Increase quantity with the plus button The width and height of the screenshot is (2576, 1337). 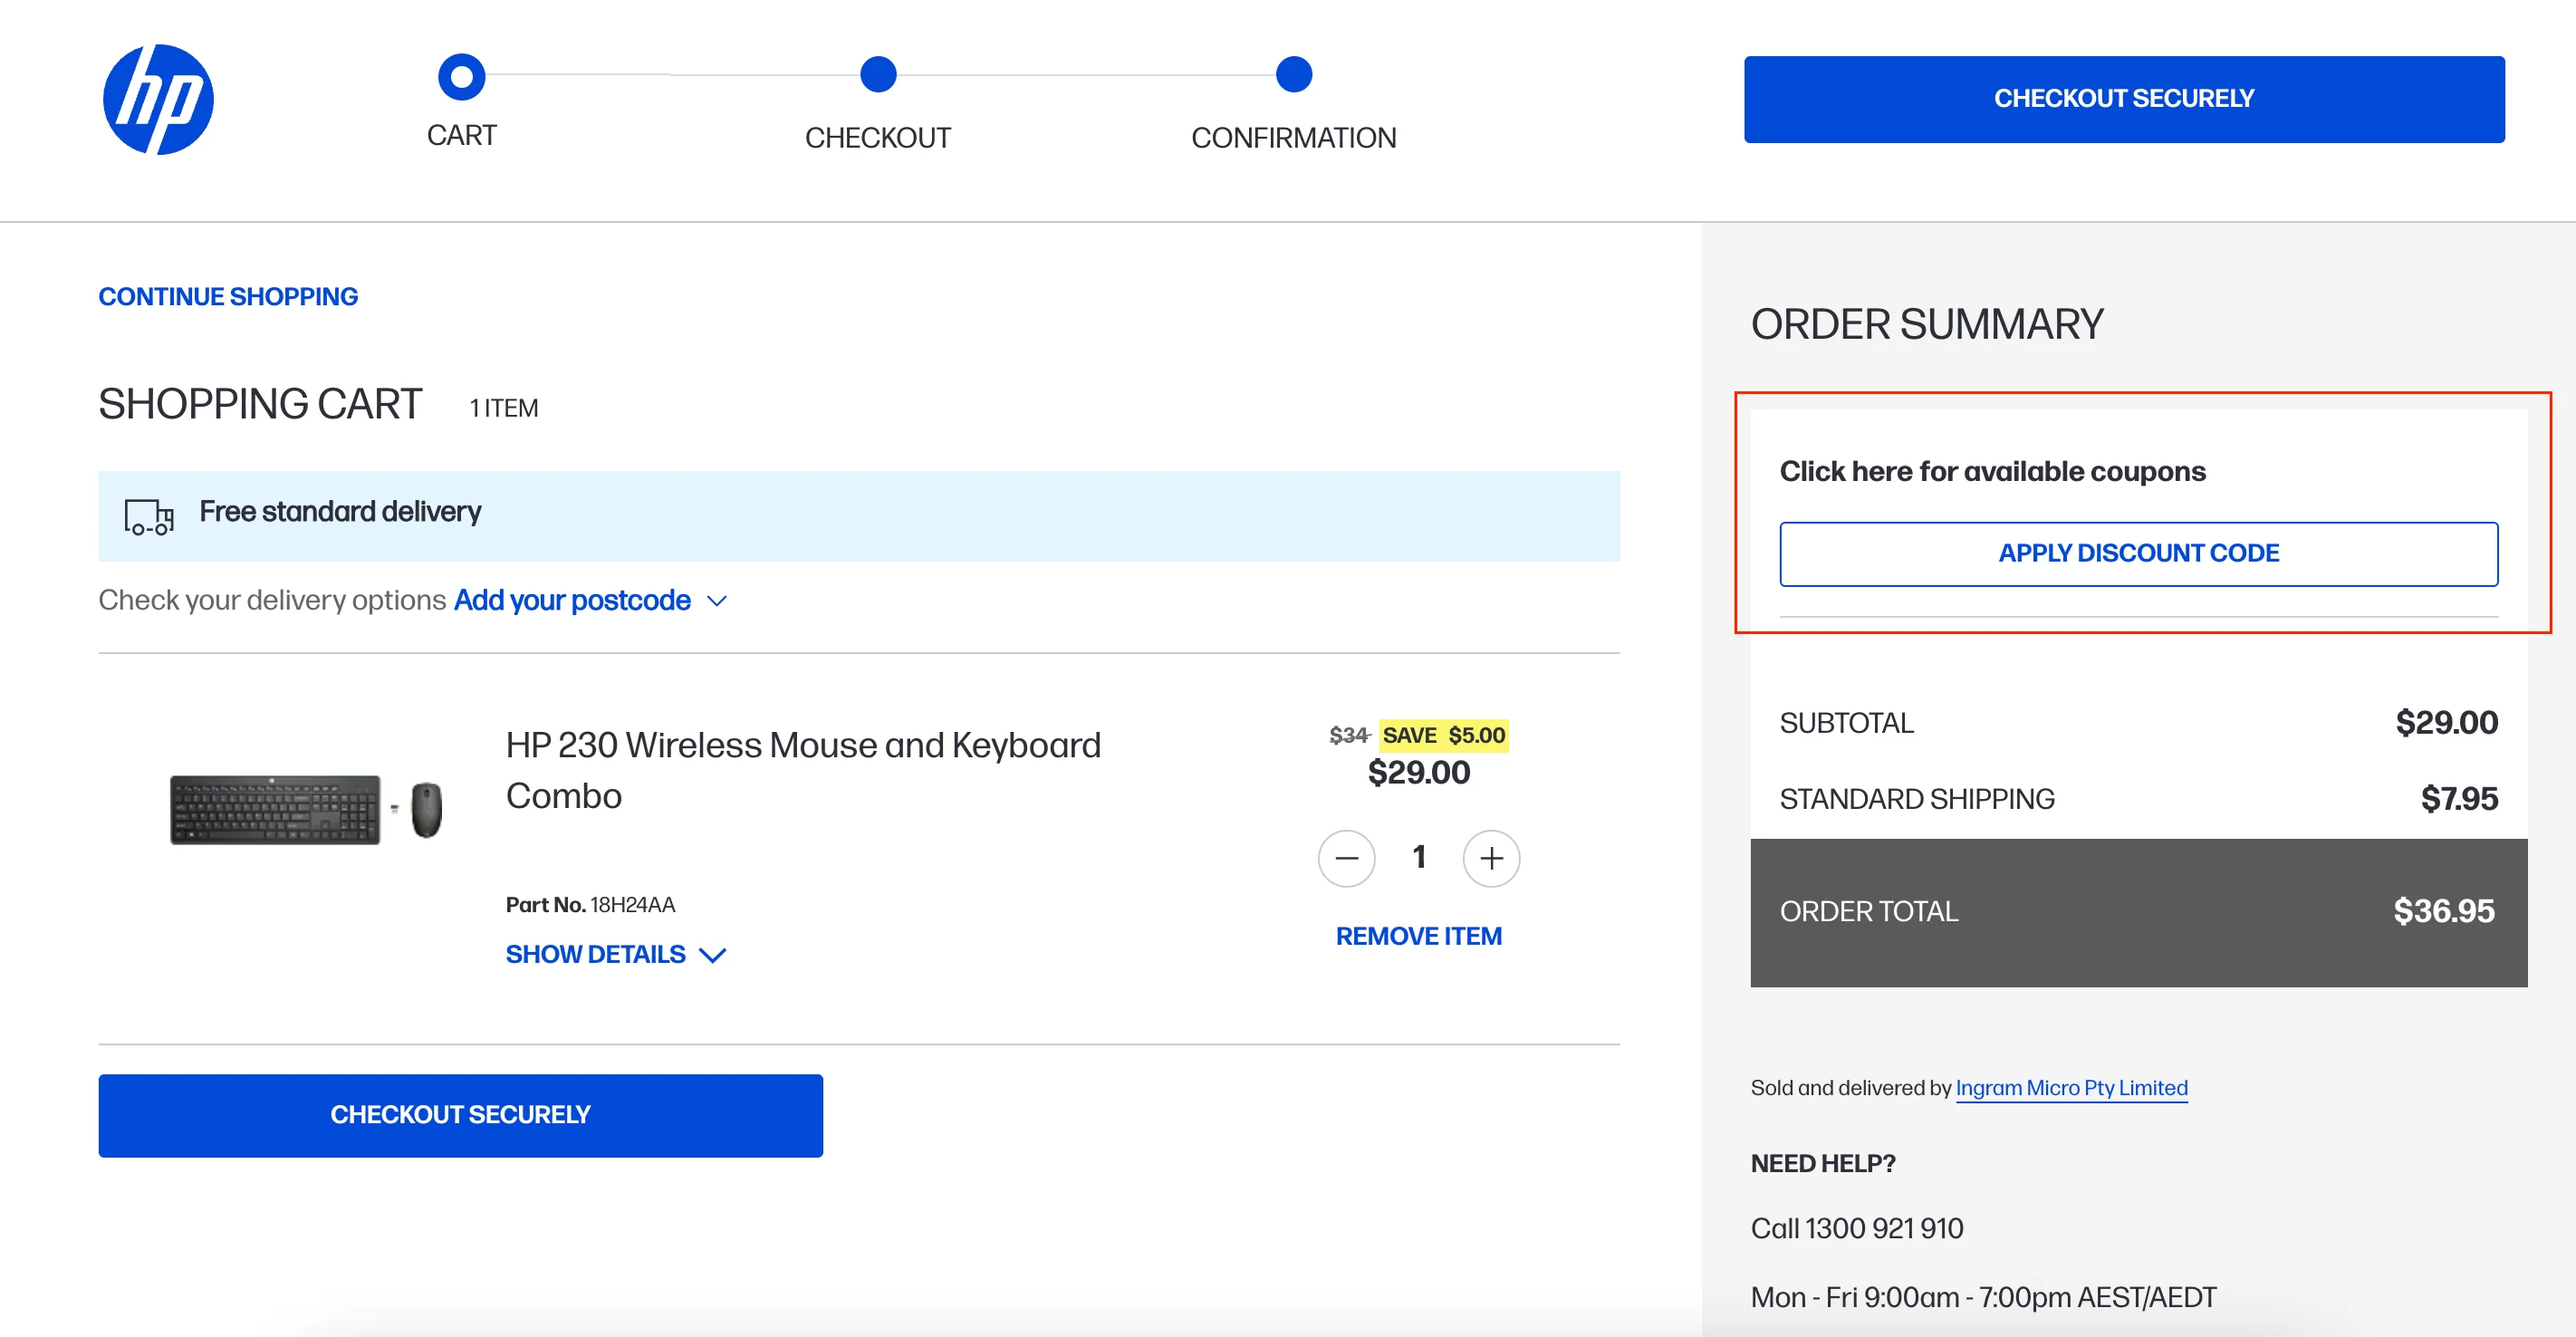1491,858
